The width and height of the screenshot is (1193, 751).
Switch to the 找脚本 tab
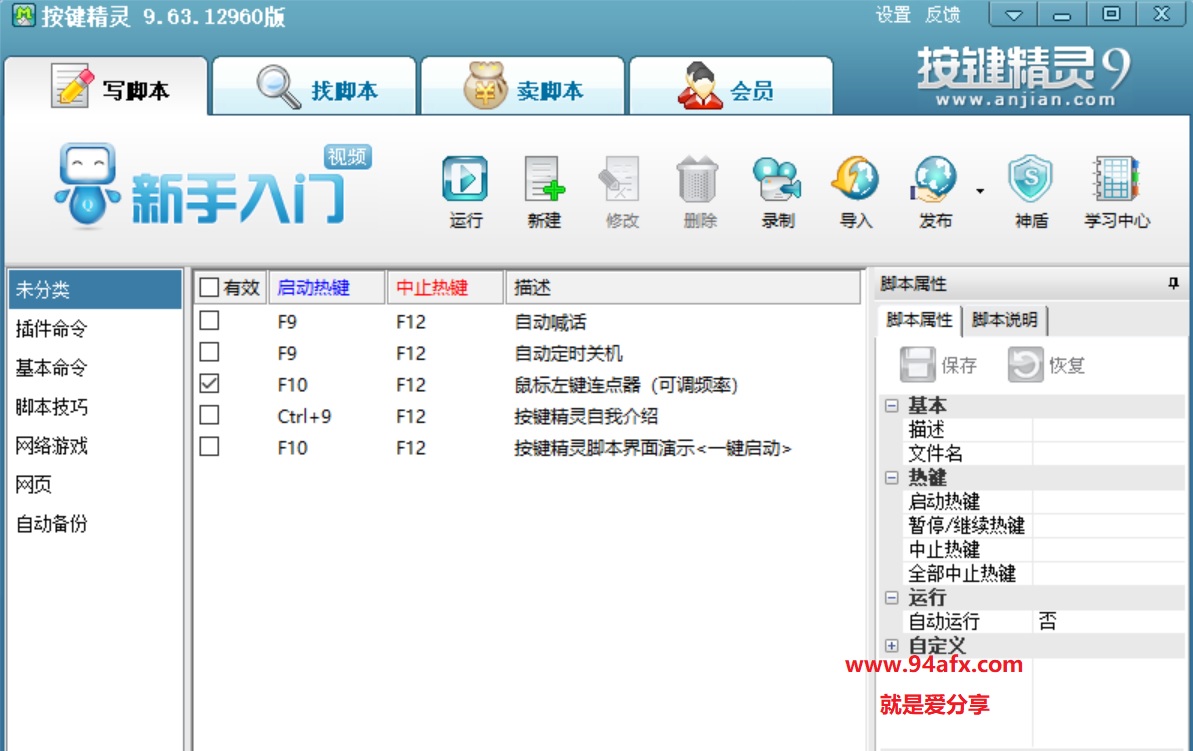click(x=315, y=87)
